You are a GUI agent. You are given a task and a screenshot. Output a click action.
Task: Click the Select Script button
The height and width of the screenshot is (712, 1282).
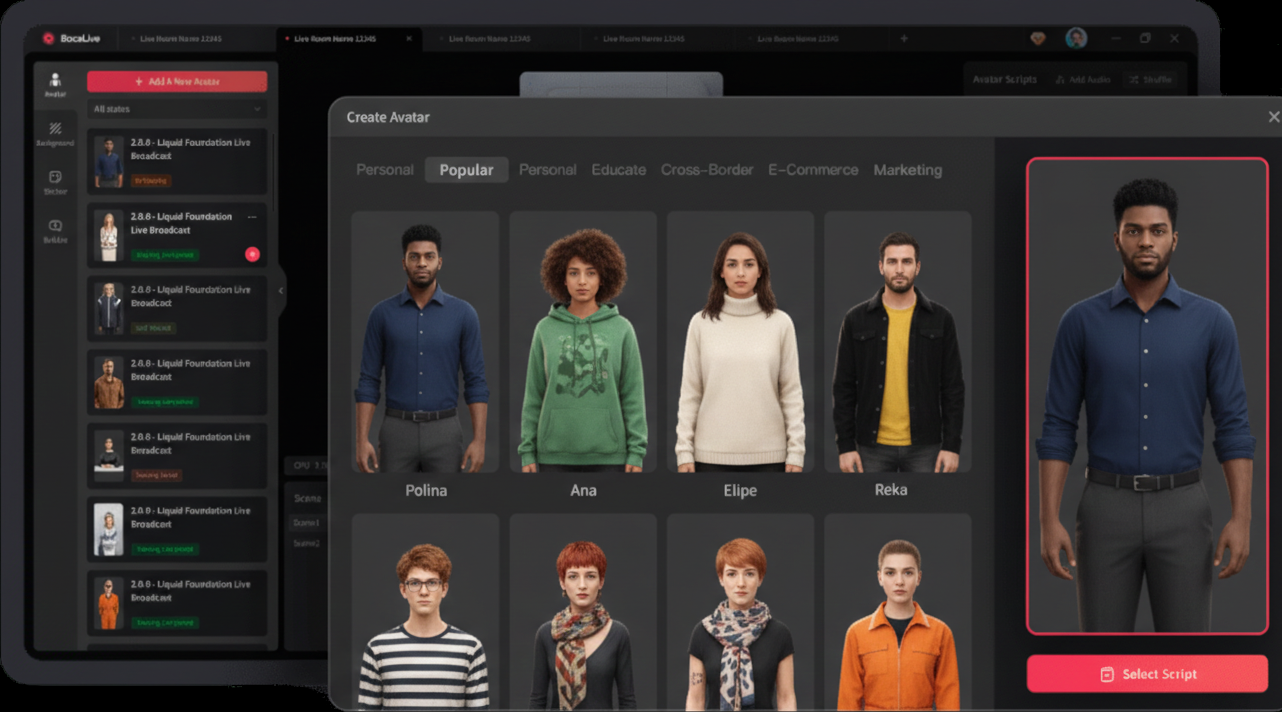click(1147, 673)
